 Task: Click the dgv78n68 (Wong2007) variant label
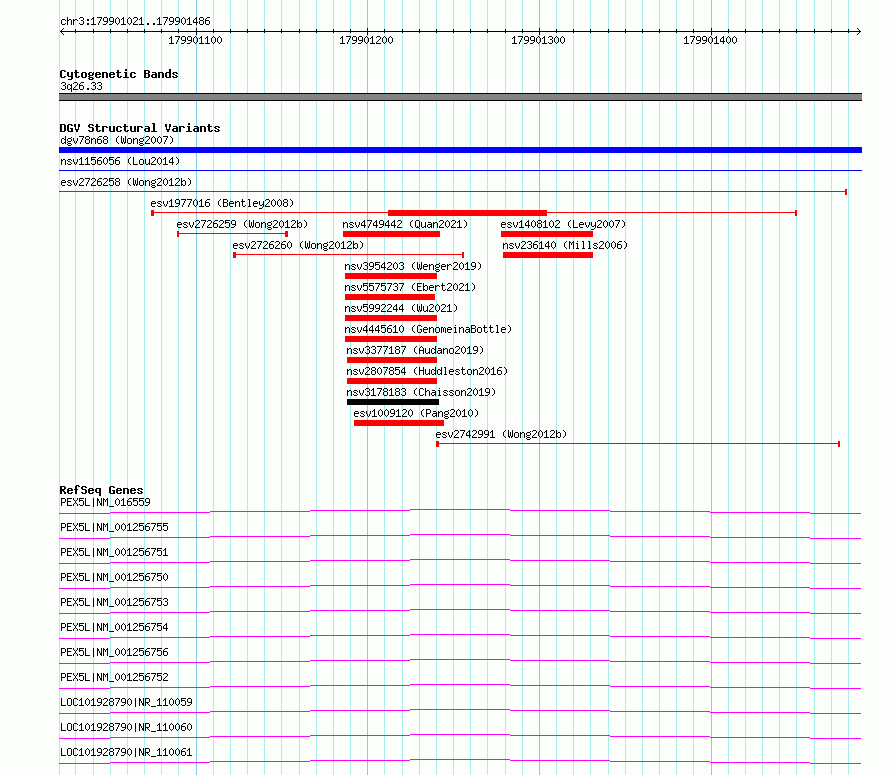pos(117,140)
